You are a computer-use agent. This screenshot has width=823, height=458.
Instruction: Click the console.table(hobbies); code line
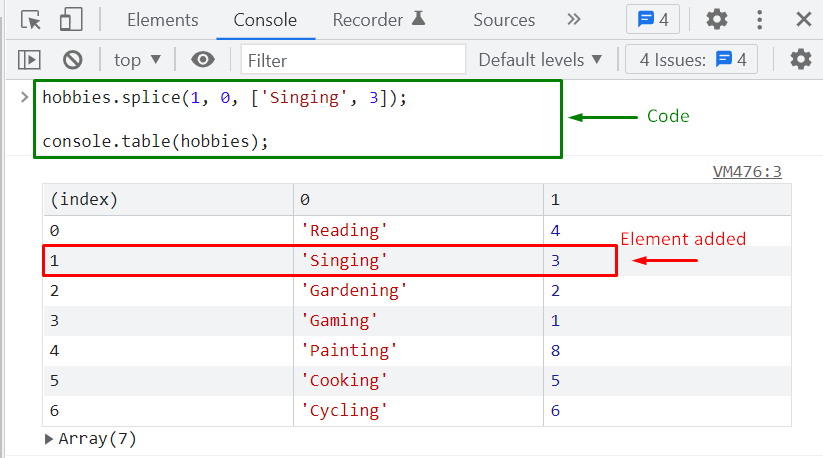pos(155,142)
